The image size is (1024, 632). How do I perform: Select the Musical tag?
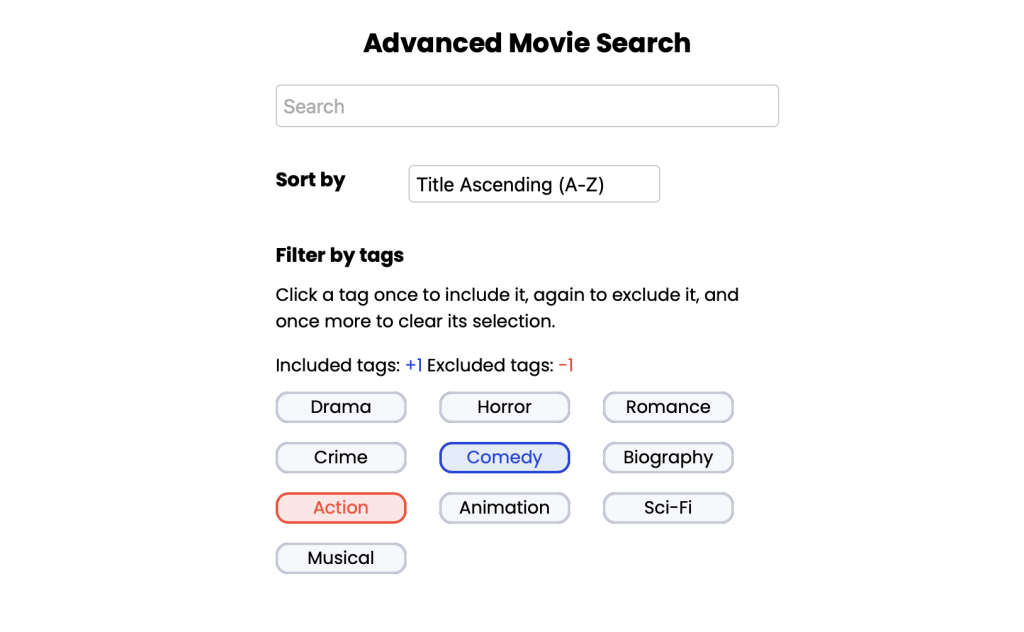click(x=341, y=558)
